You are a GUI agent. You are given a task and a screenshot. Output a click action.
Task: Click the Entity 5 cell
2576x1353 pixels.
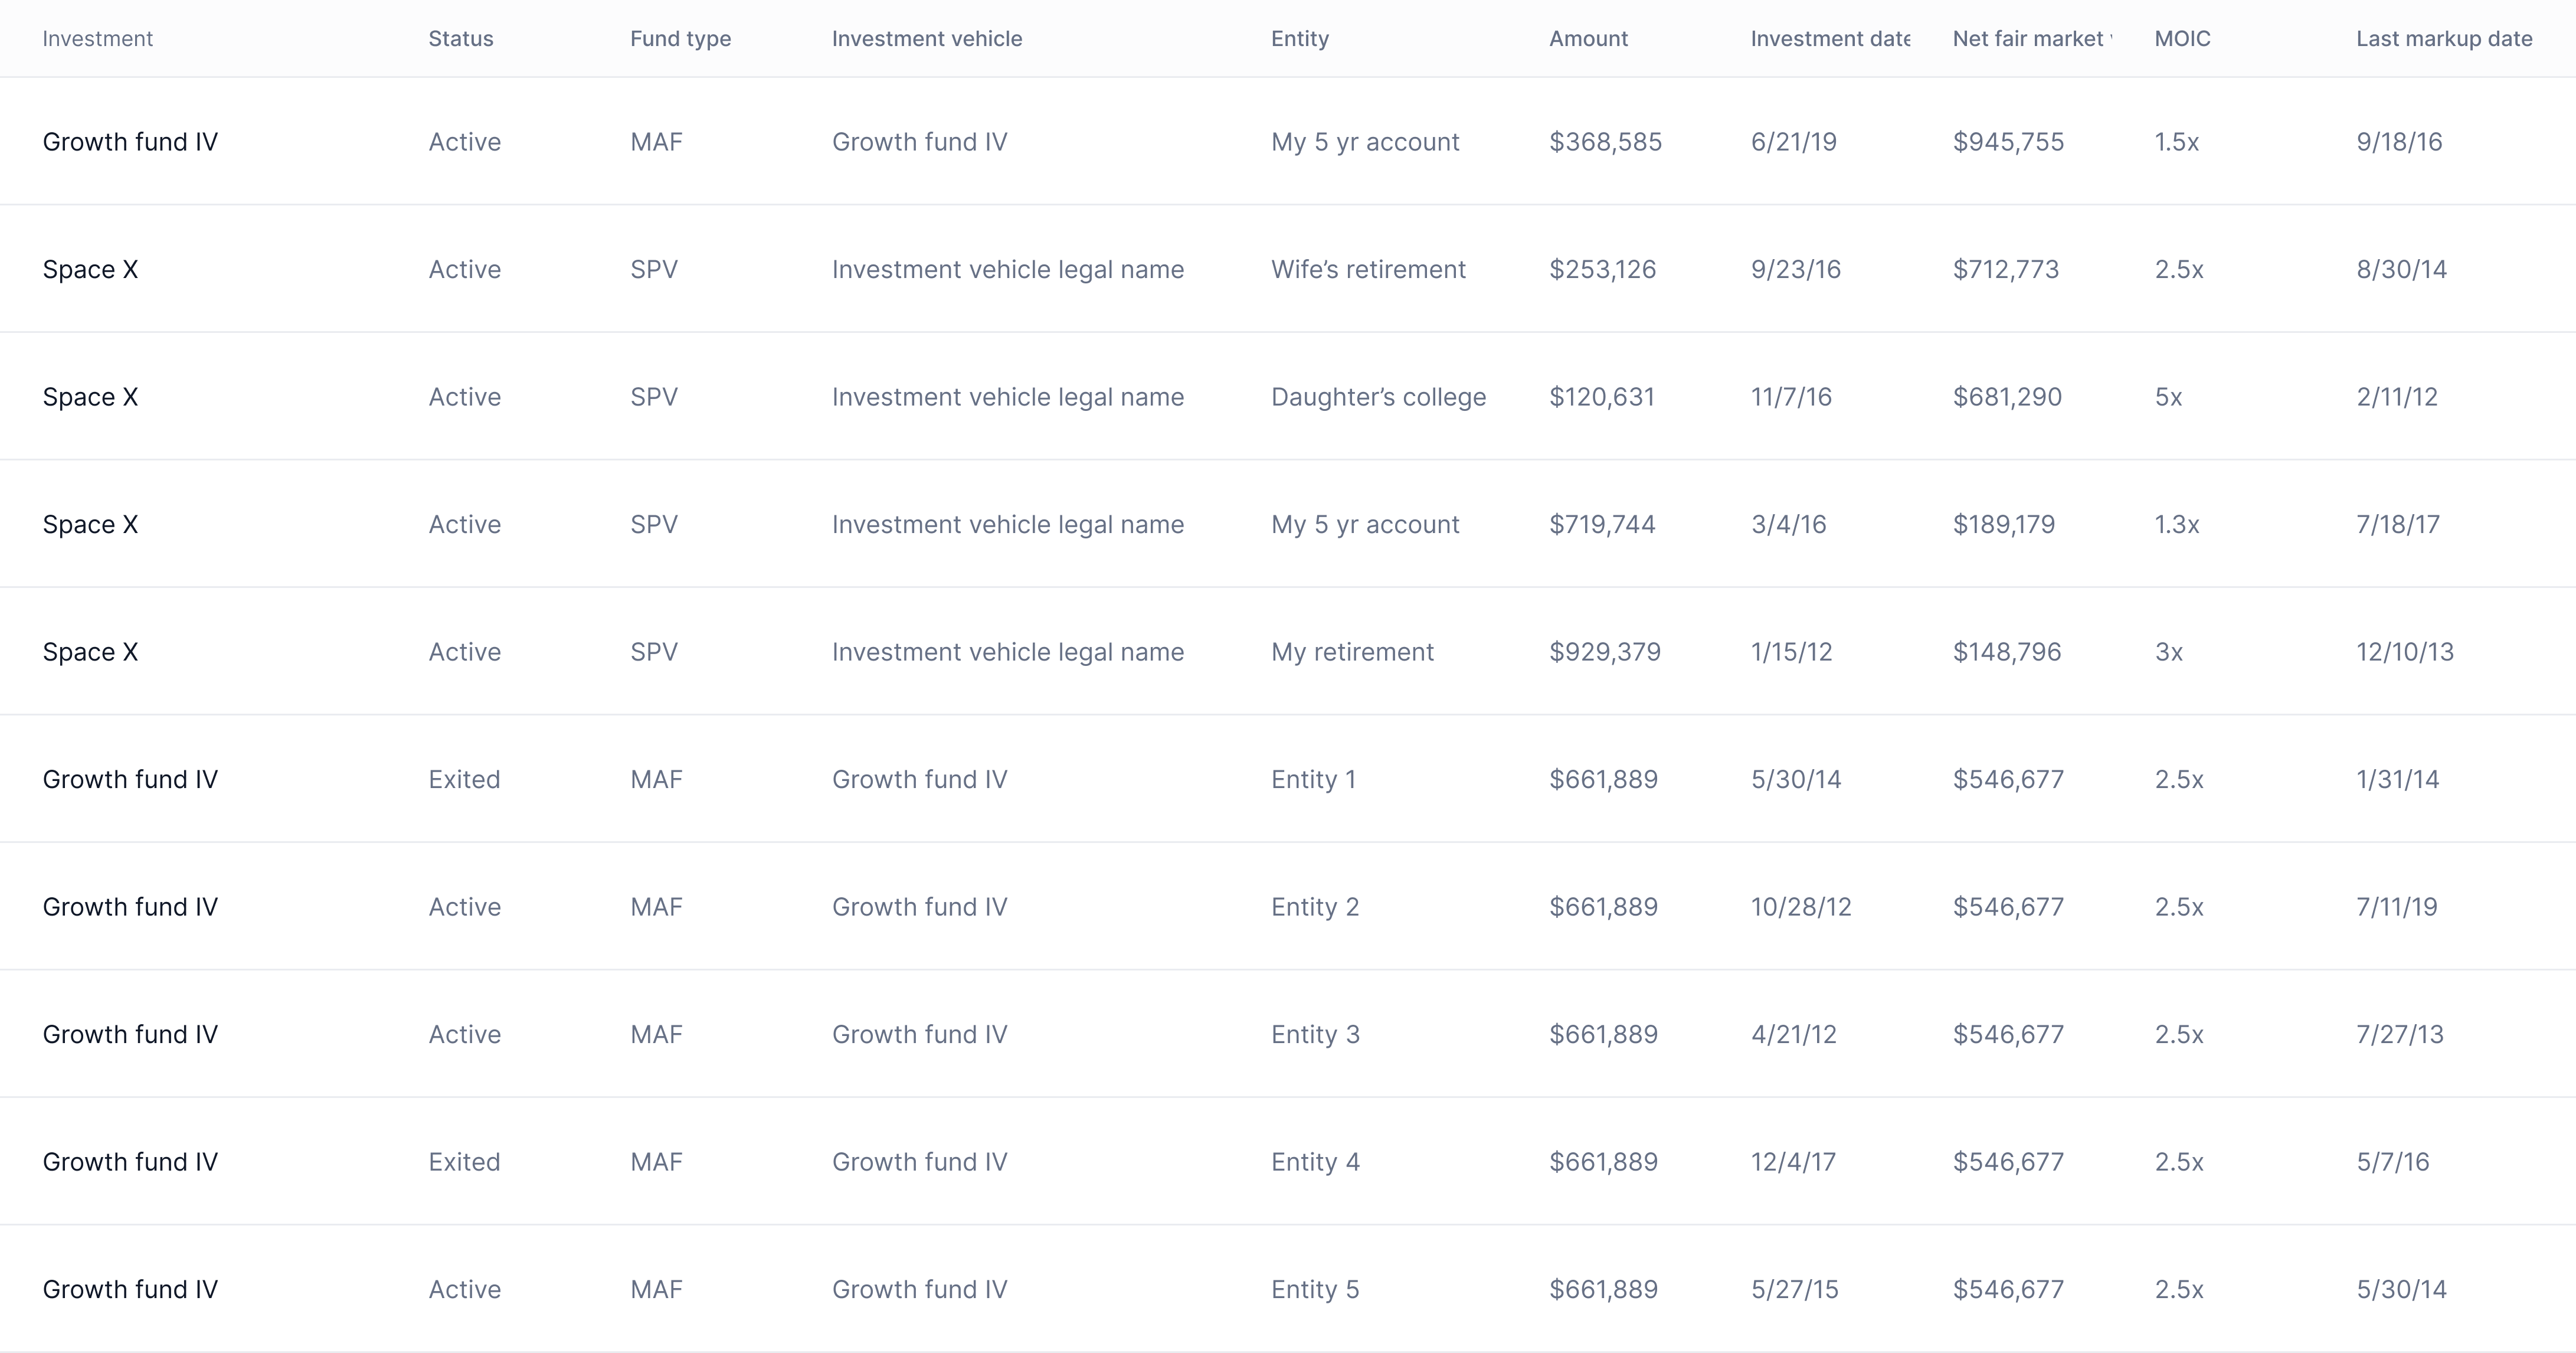pyautogui.click(x=1314, y=1289)
